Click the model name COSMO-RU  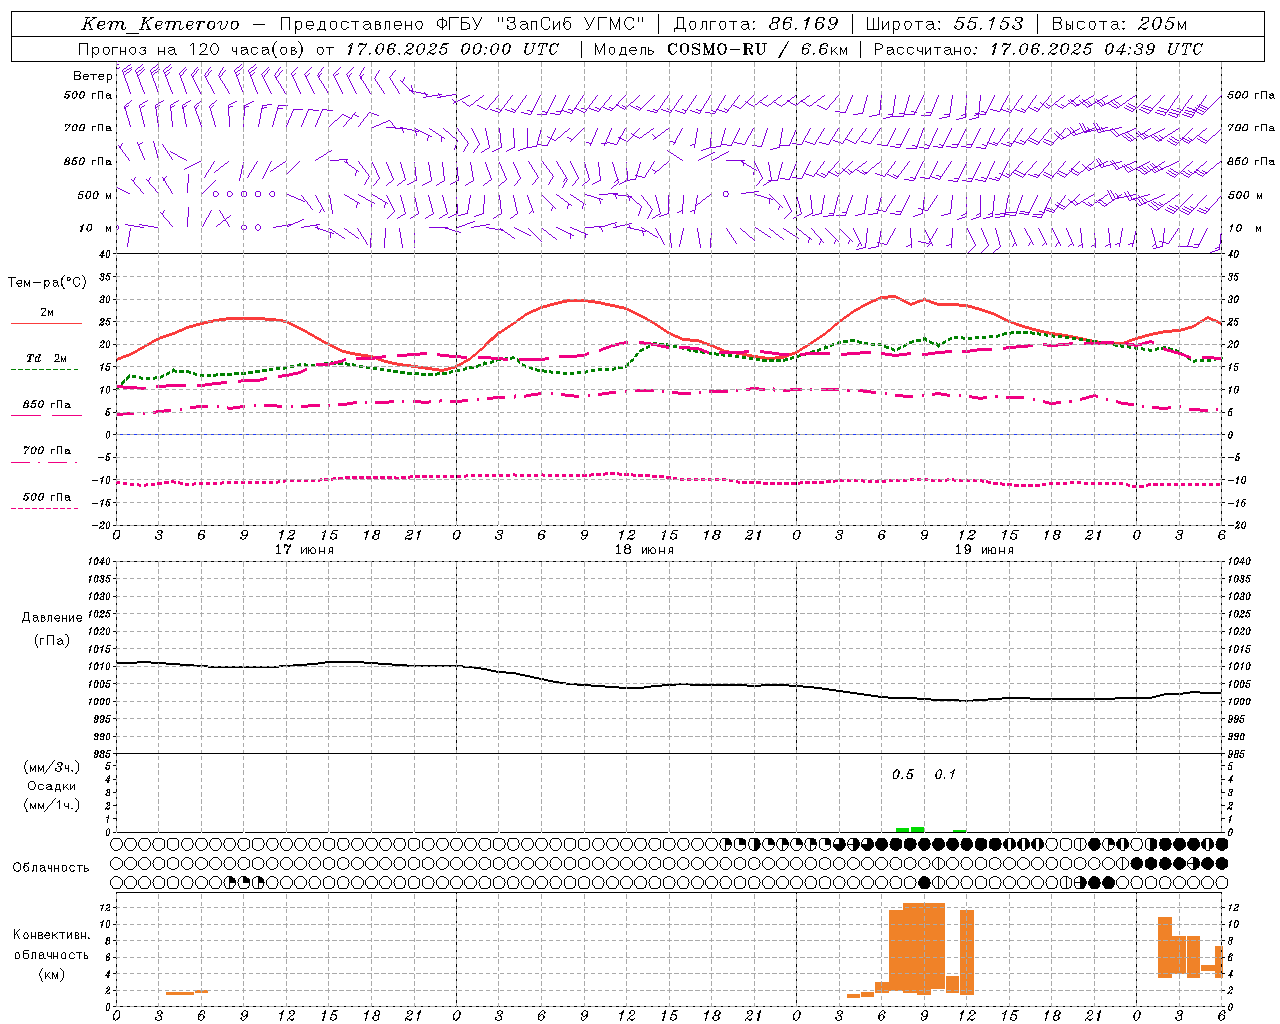pos(719,49)
